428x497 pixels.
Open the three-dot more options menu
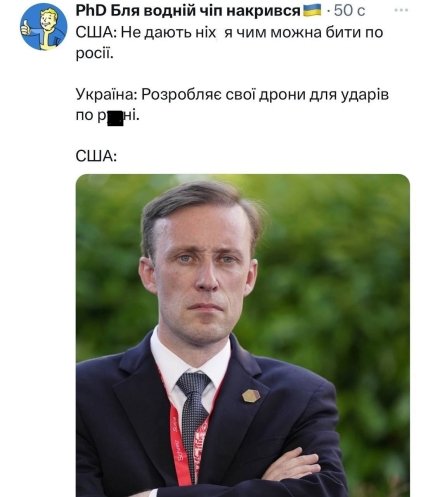click(x=401, y=10)
